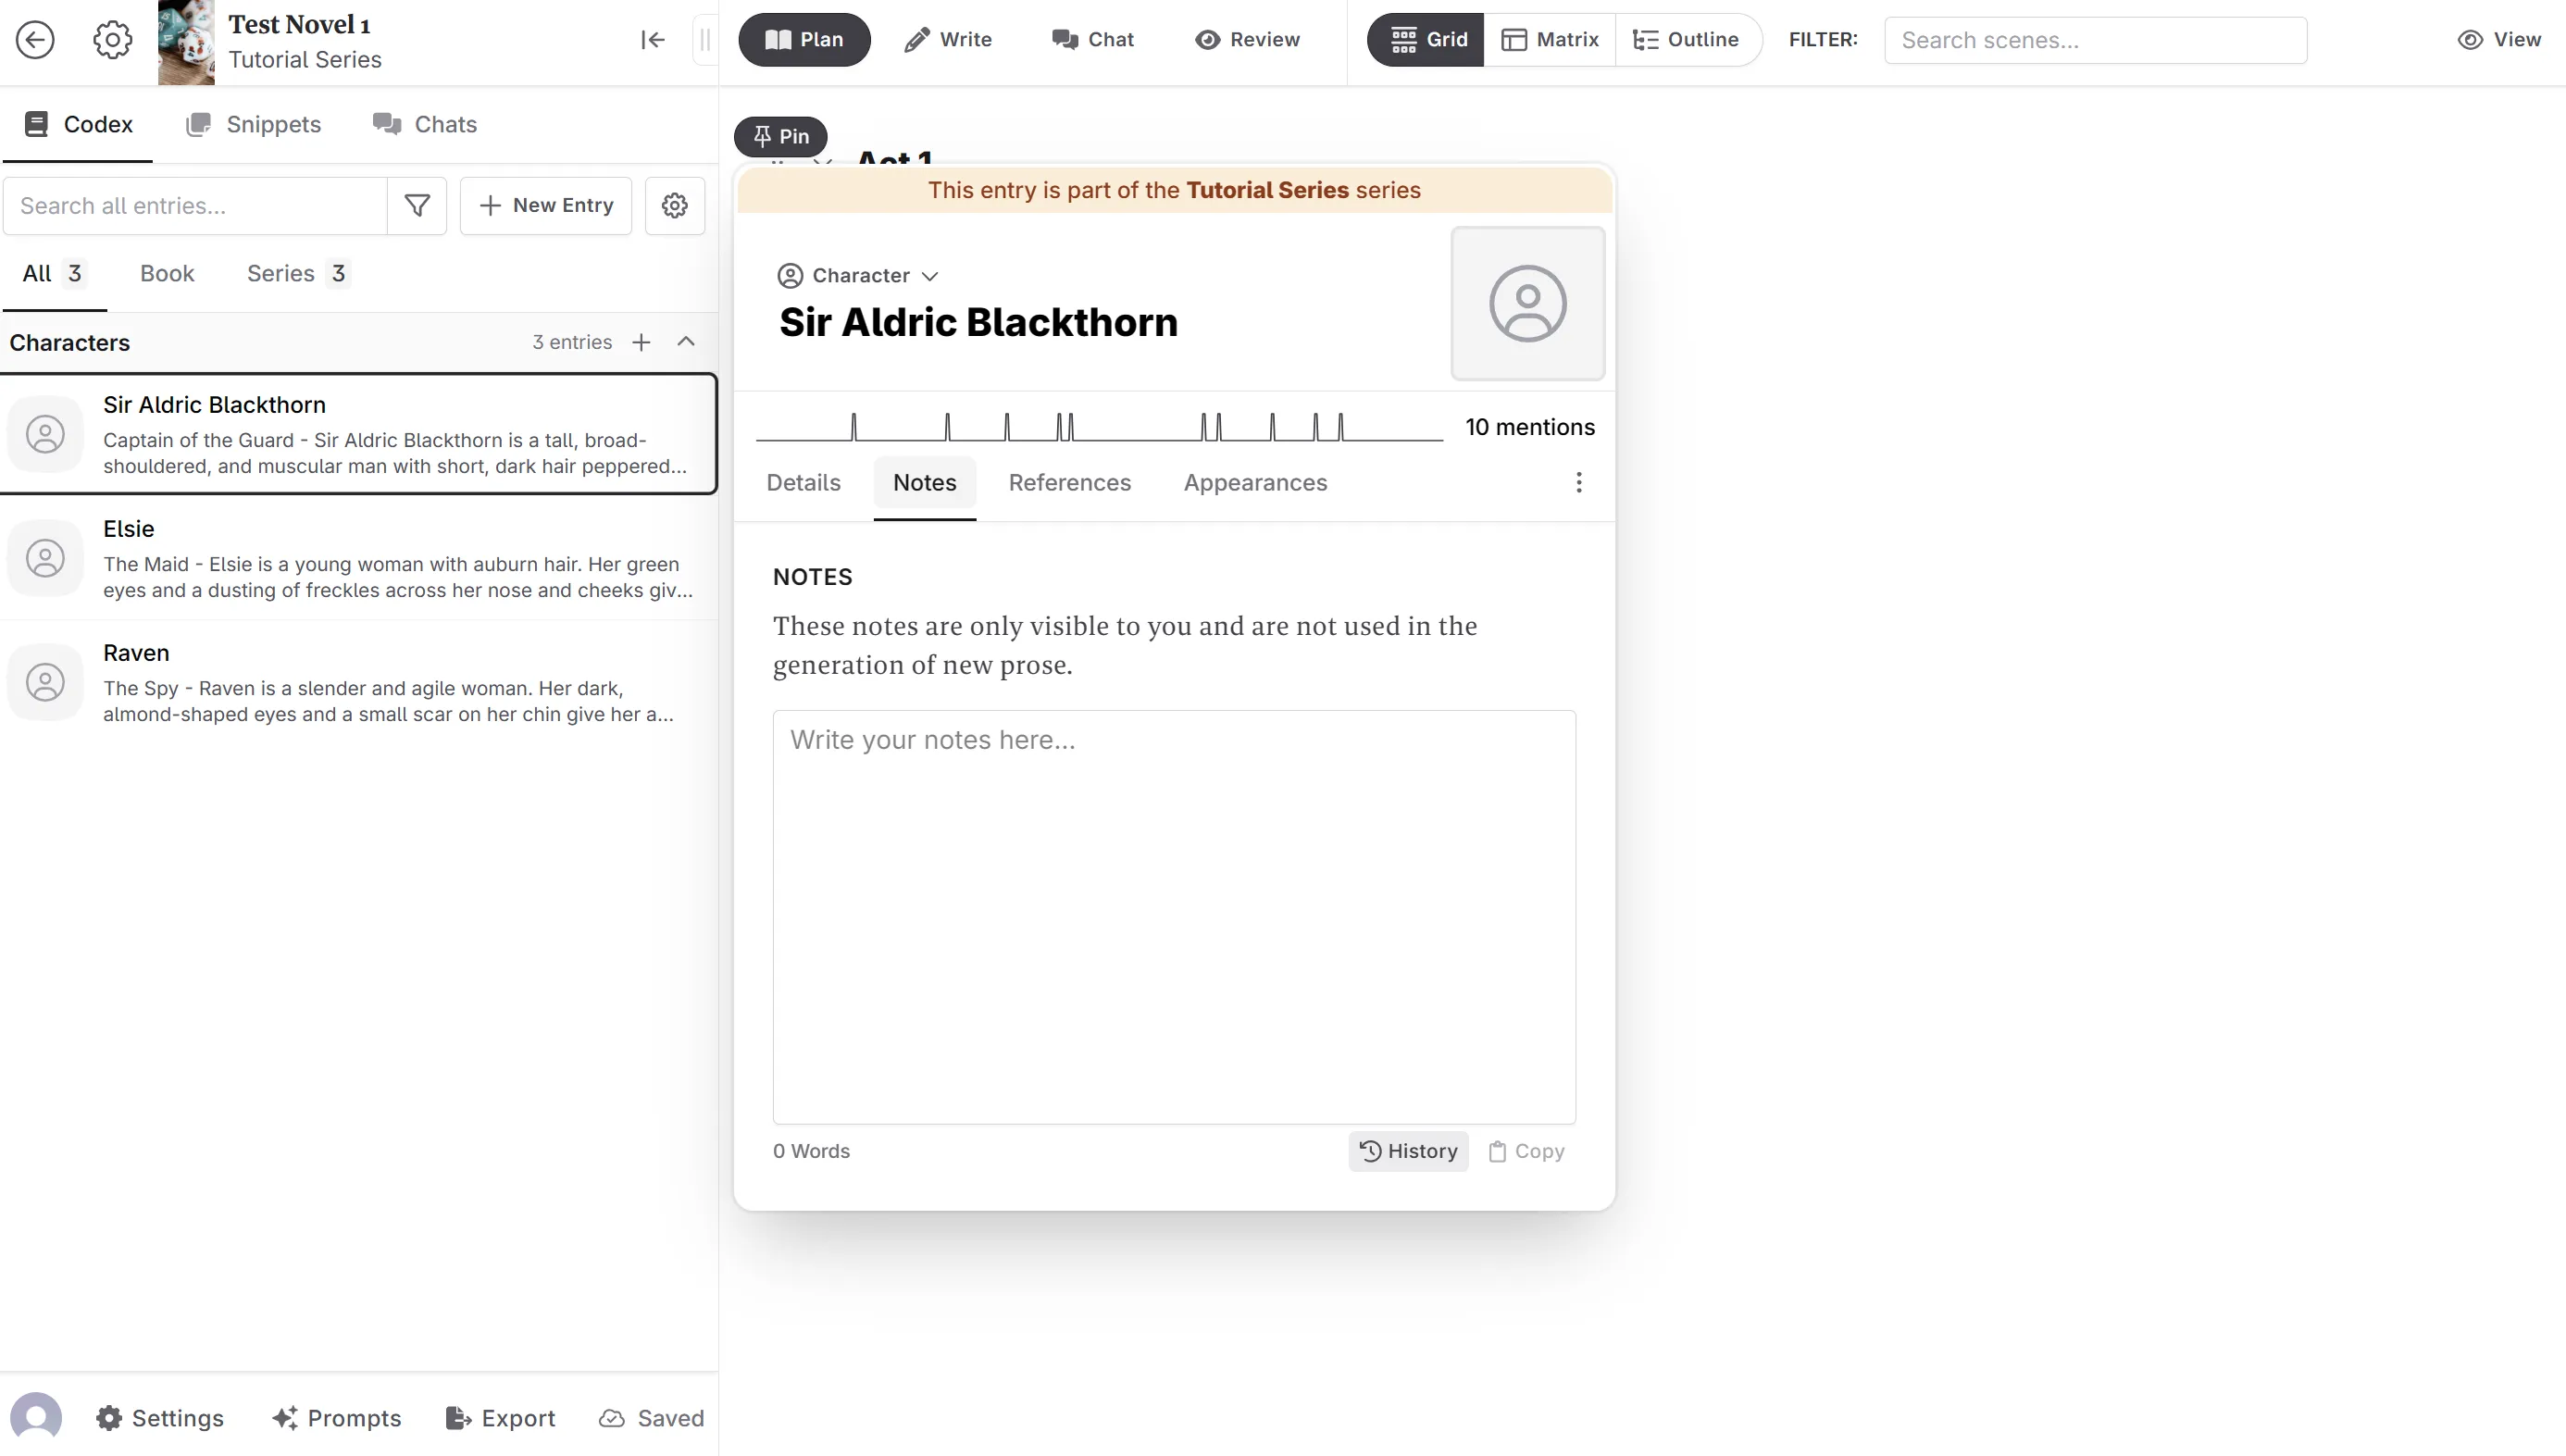Switch to the Appearances tab
The height and width of the screenshot is (1456, 2566).
[x=1255, y=481]
